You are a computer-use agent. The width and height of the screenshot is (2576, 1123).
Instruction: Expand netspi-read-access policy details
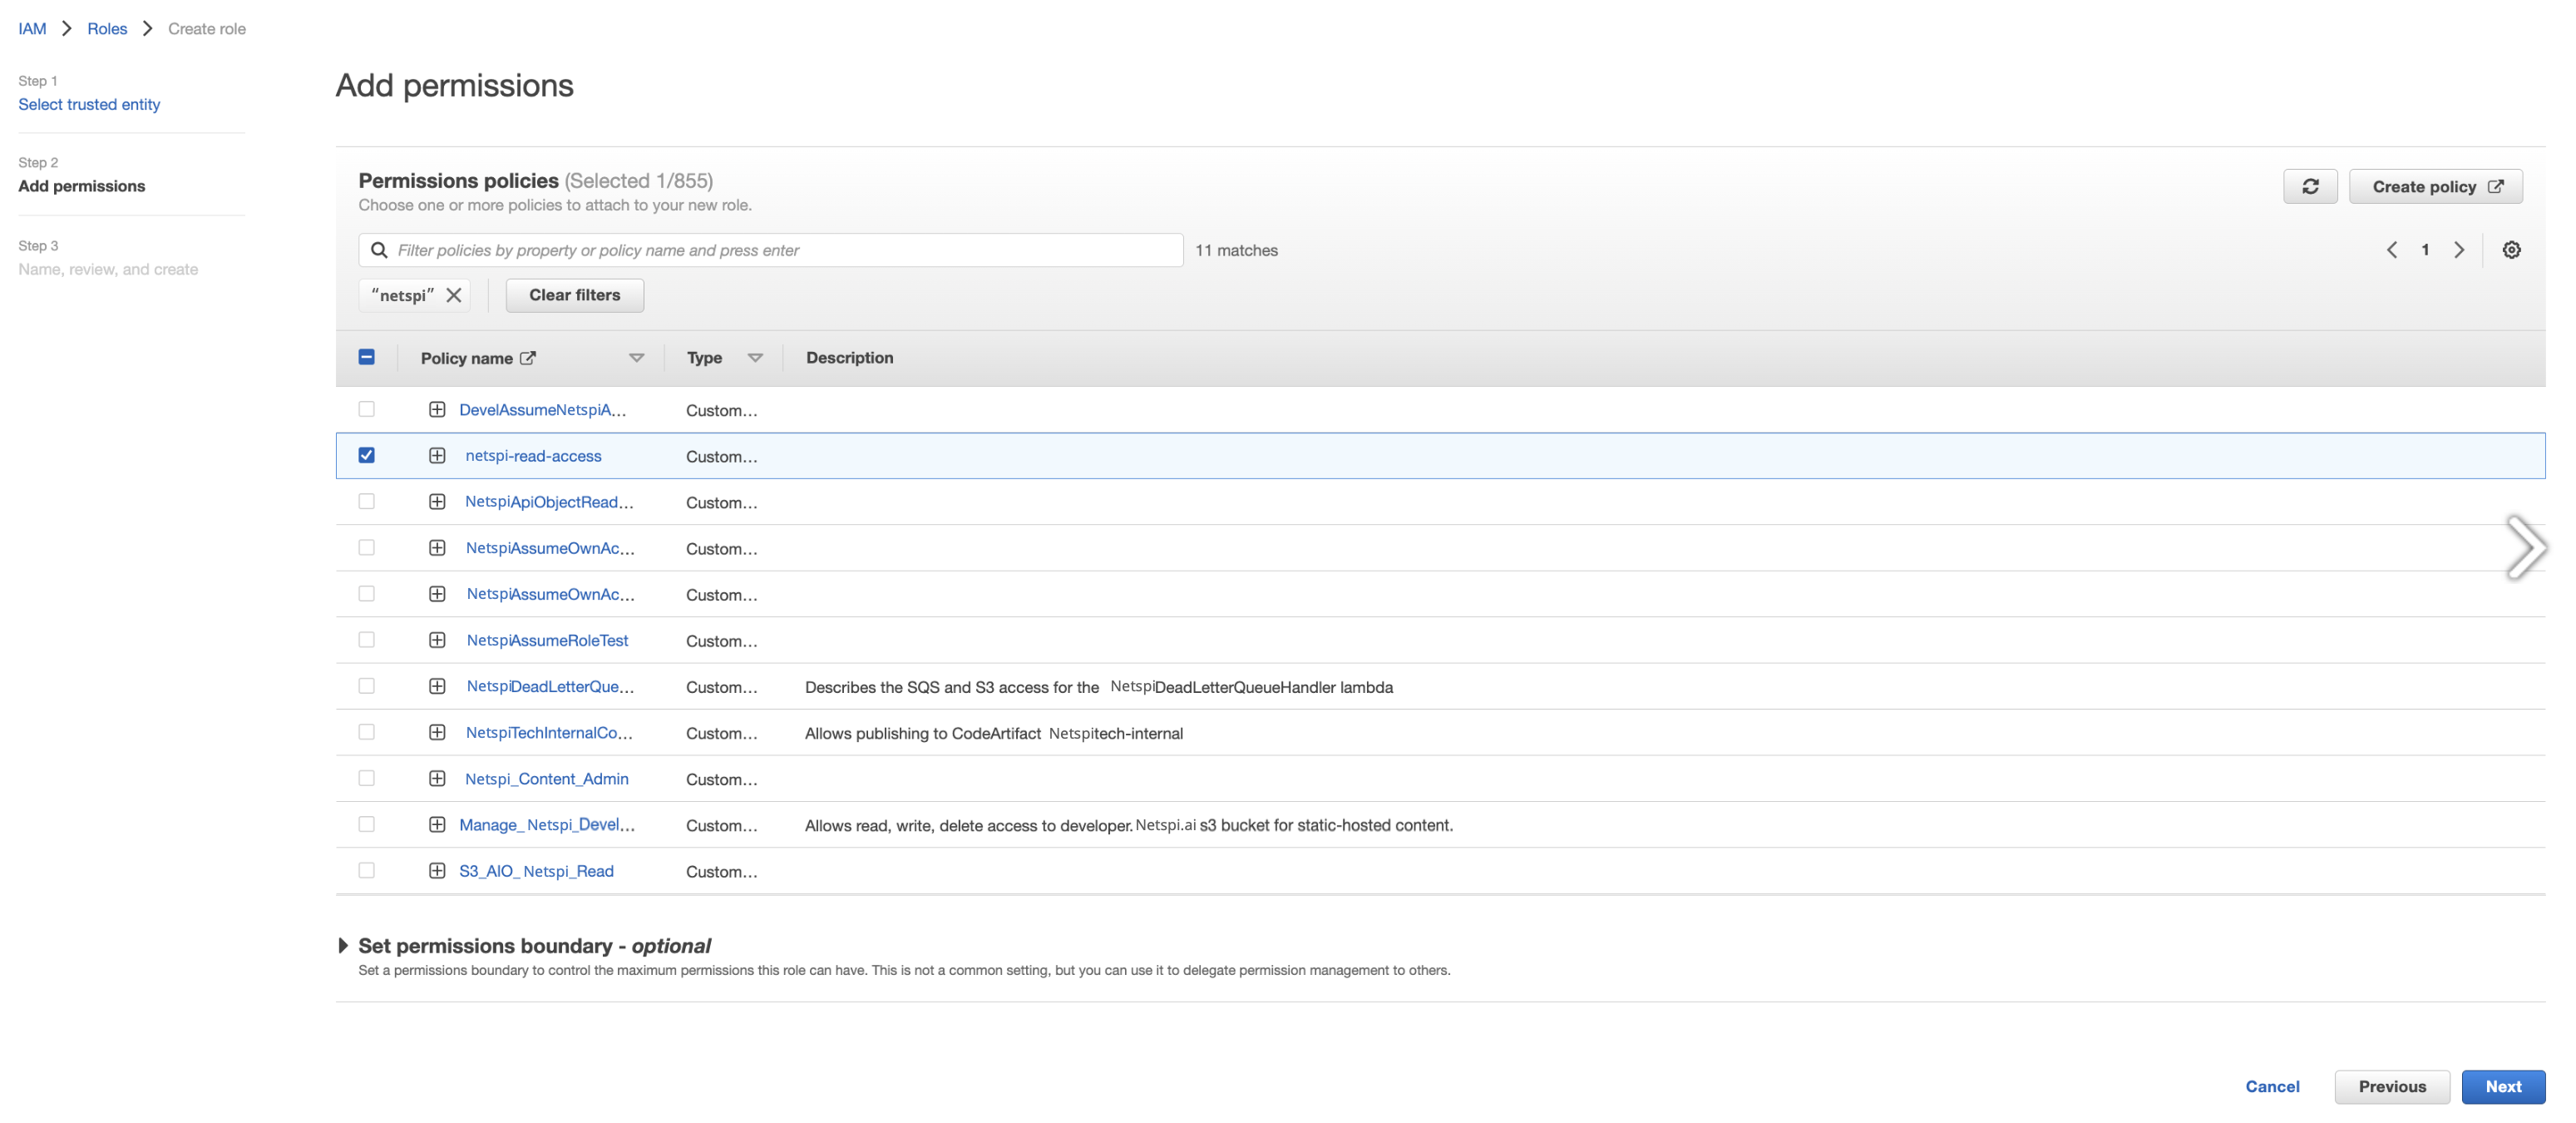tap(437, 456)
